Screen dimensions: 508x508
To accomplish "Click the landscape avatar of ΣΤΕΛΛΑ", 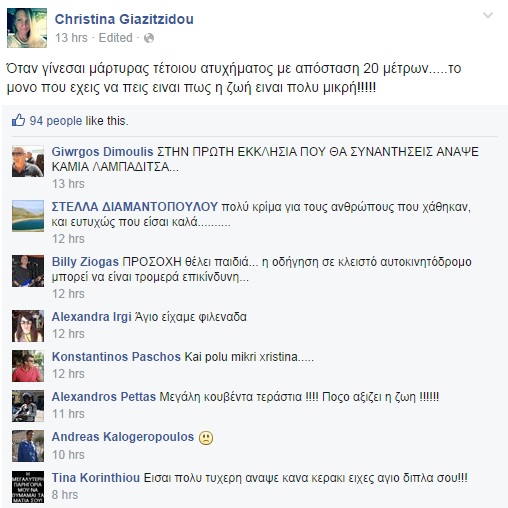I will coord(28,216).
